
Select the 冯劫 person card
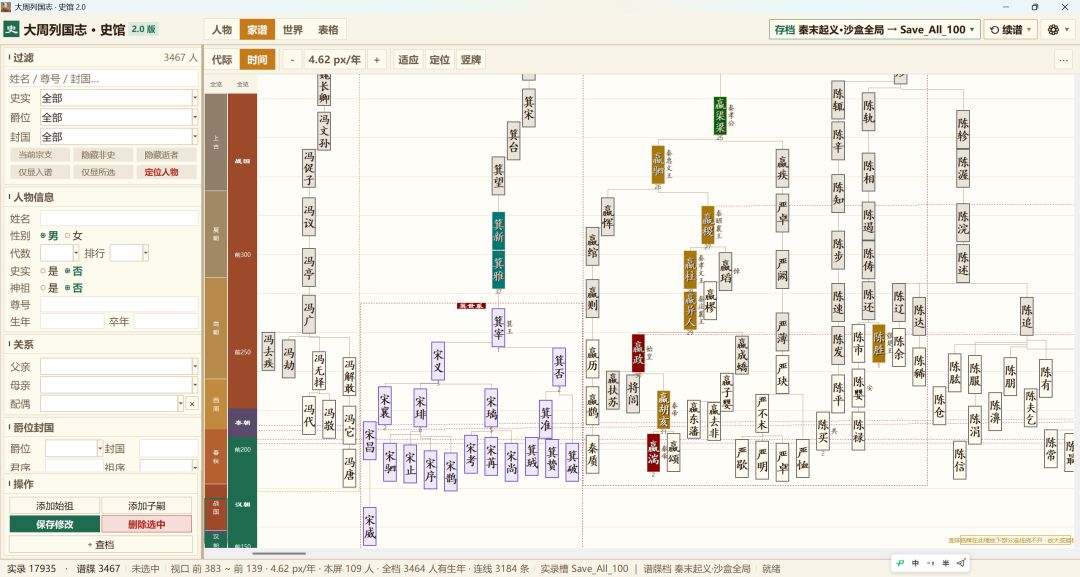click(289, 359)
